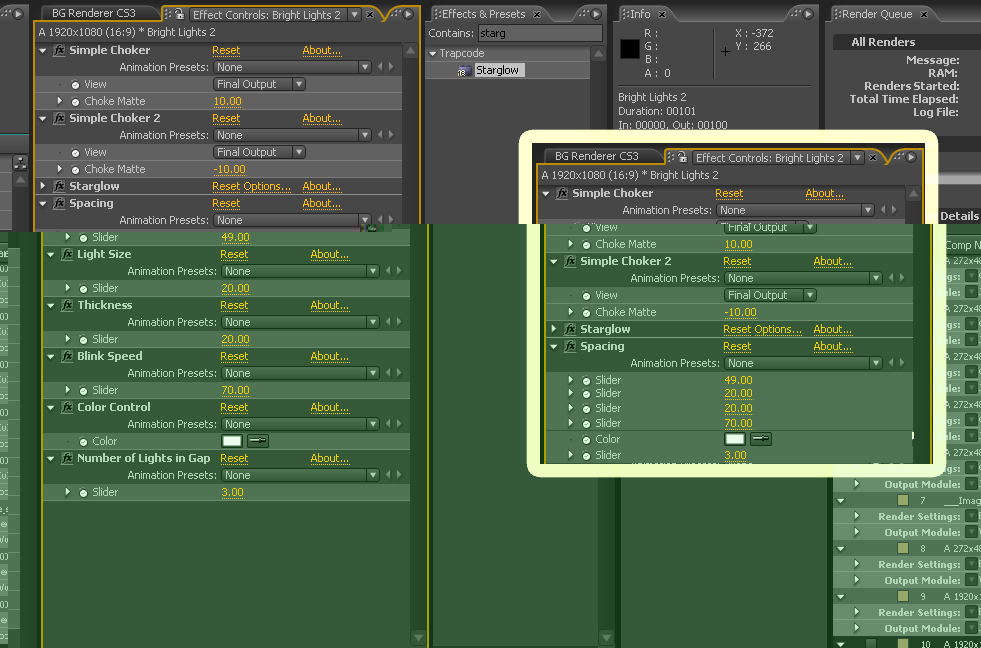Open the left Effect Controls panel menu
The height and width of the screenshot is (648, 981).
click(408, 14)
